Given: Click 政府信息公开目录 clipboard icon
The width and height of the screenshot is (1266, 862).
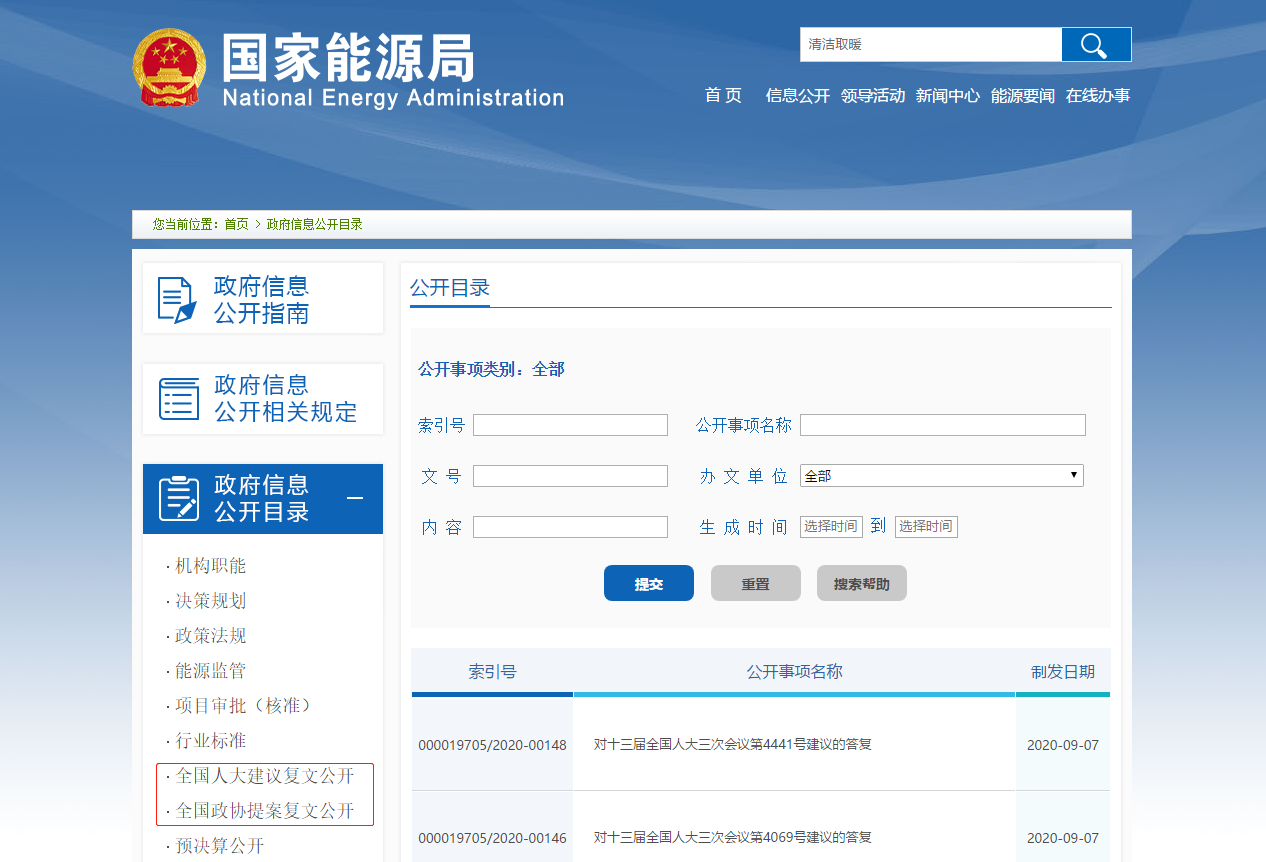Looking at the screenshot, I should pos(179,498).
